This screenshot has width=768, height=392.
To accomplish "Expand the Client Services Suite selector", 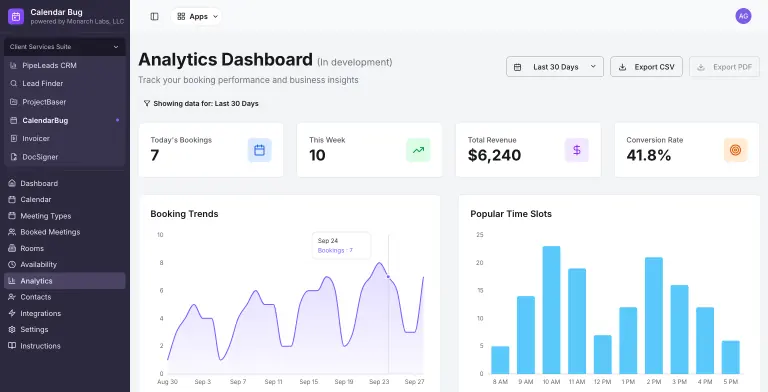I will (64, 47).
